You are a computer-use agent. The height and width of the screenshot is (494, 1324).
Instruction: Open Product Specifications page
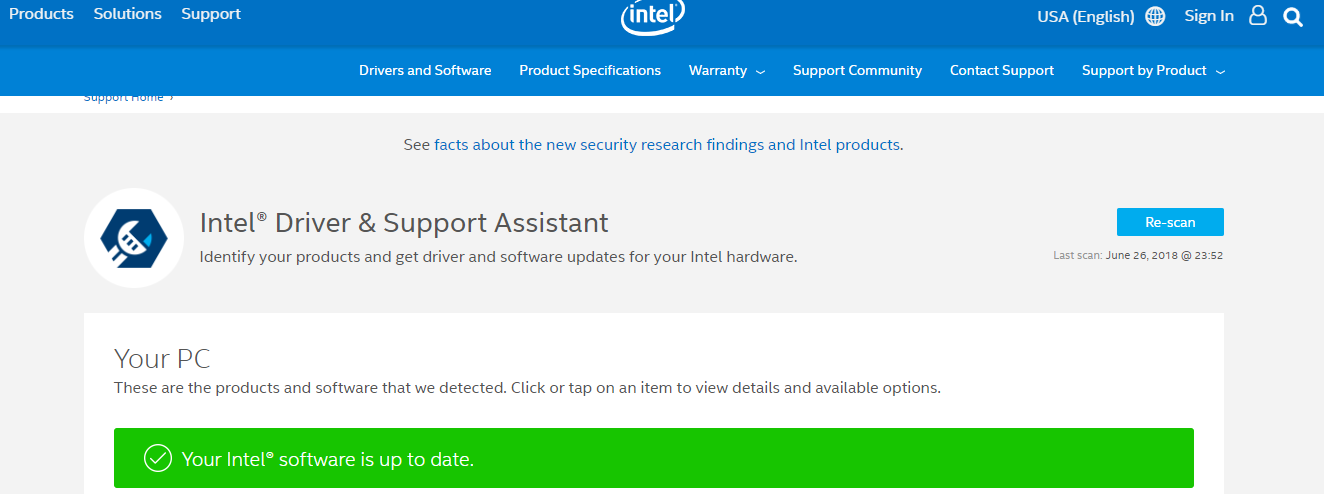tap(590, 71)
